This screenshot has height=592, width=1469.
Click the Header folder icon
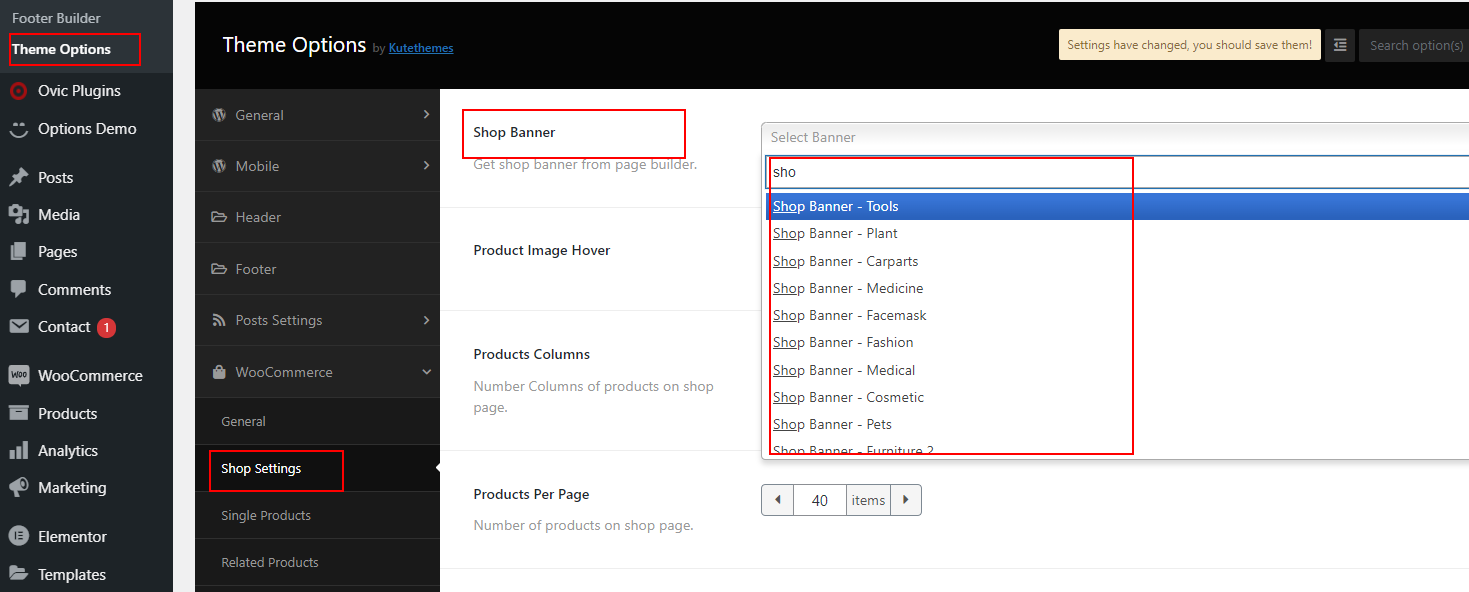(x=219, y=217)
